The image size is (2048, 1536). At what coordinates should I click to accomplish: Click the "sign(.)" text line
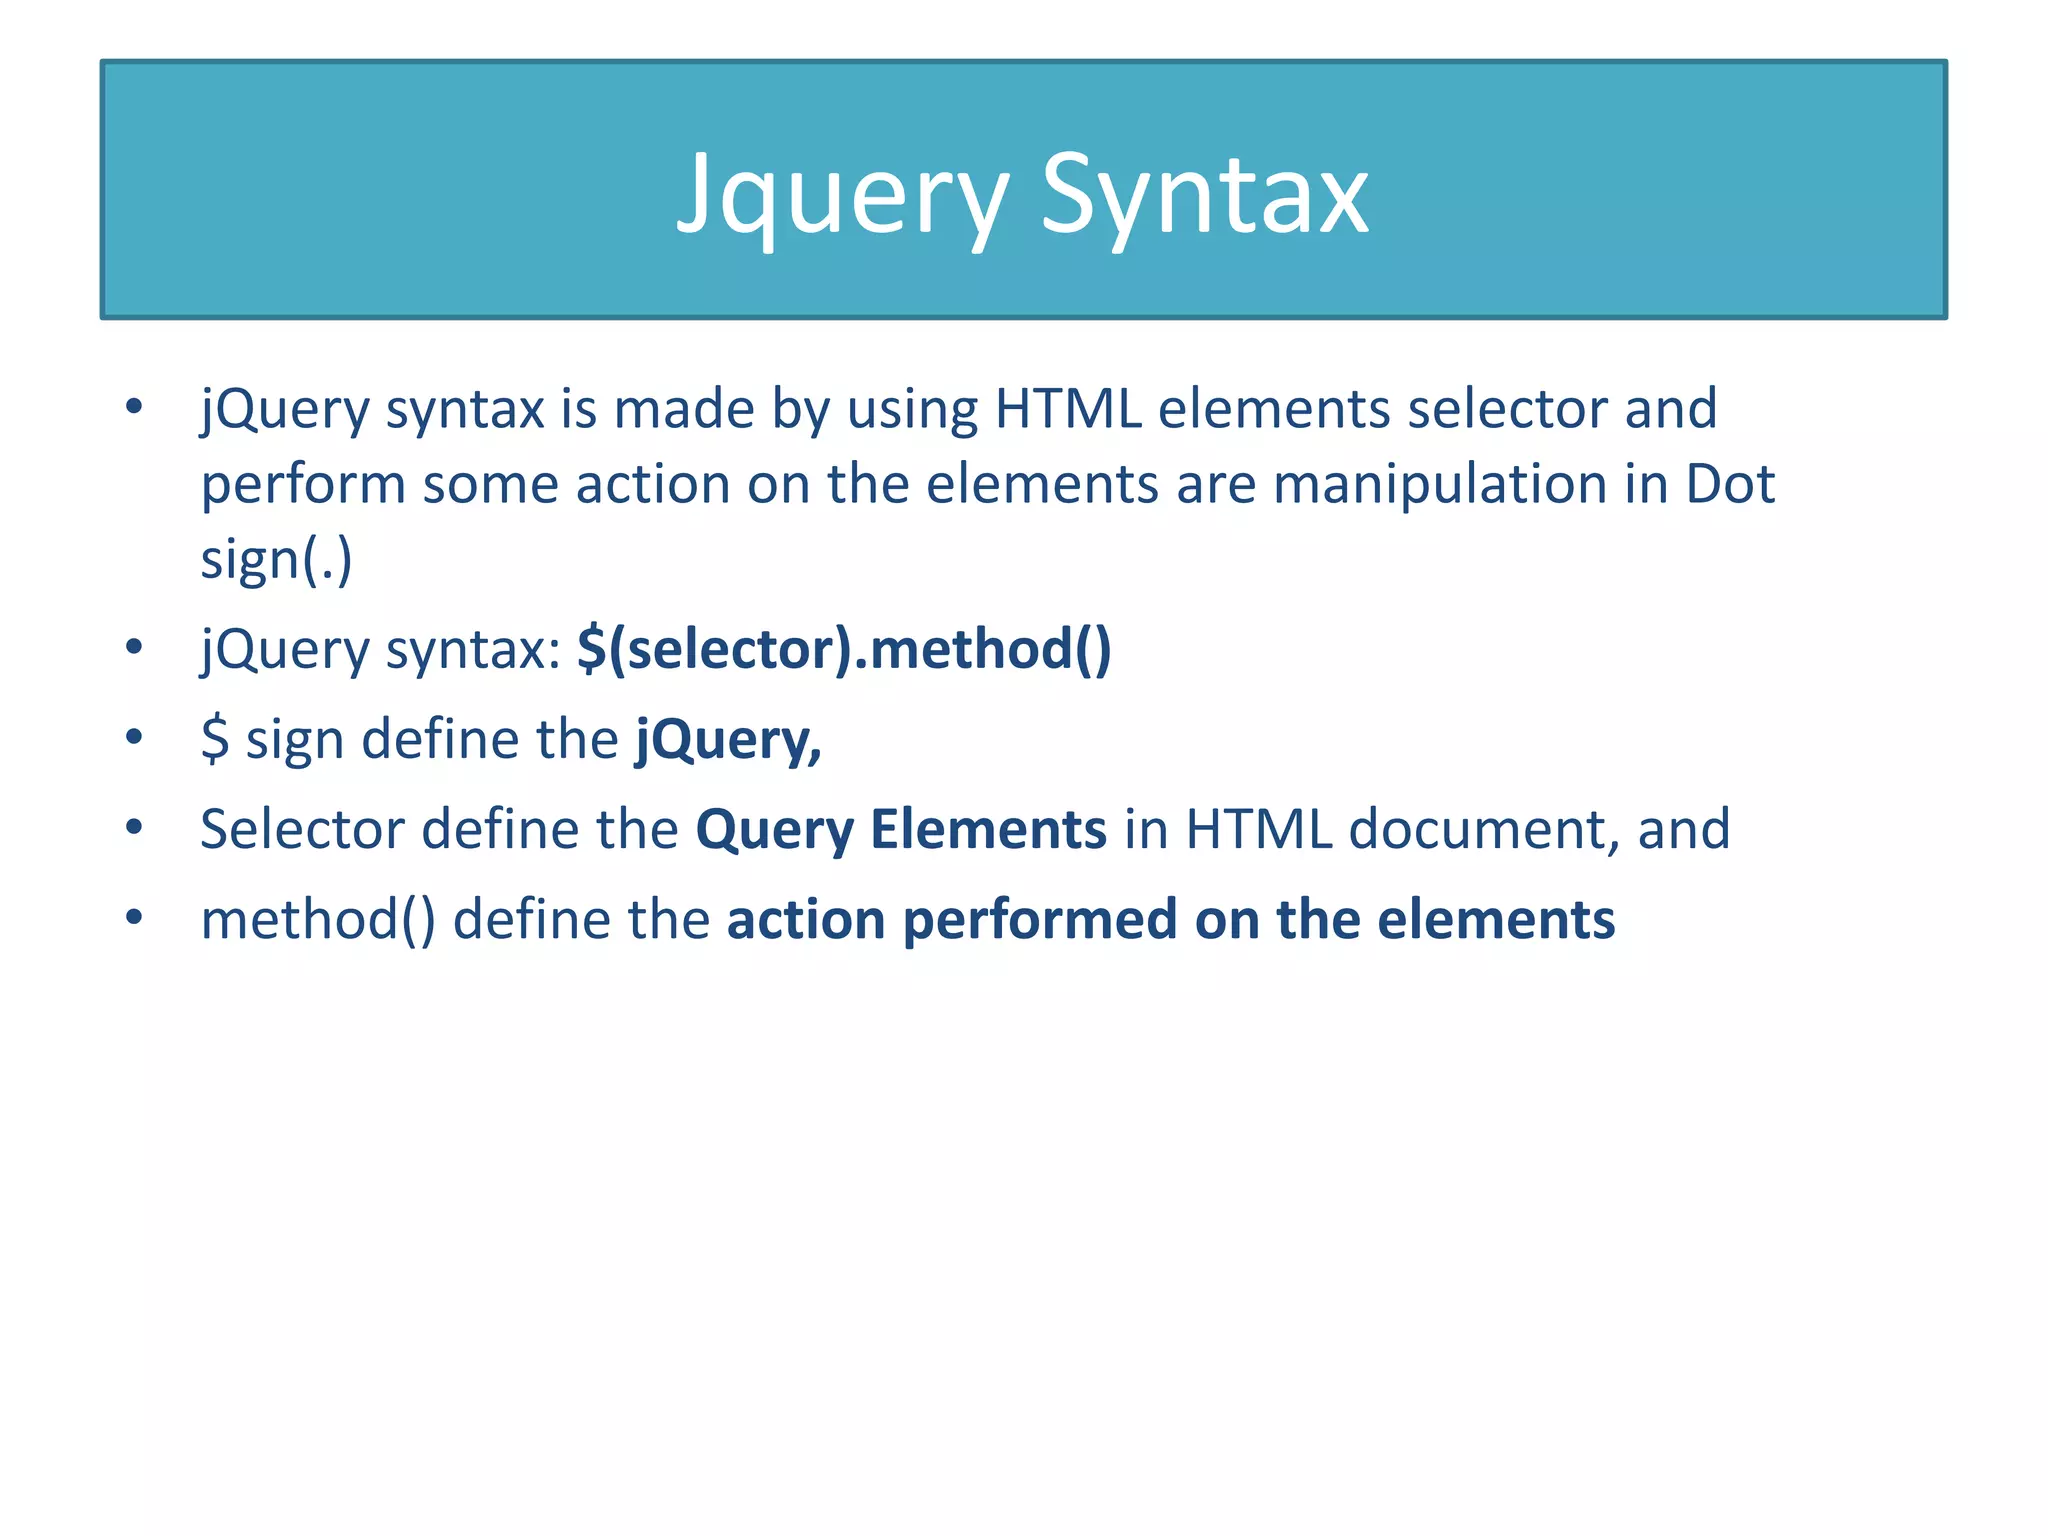(x=276, y=560)
